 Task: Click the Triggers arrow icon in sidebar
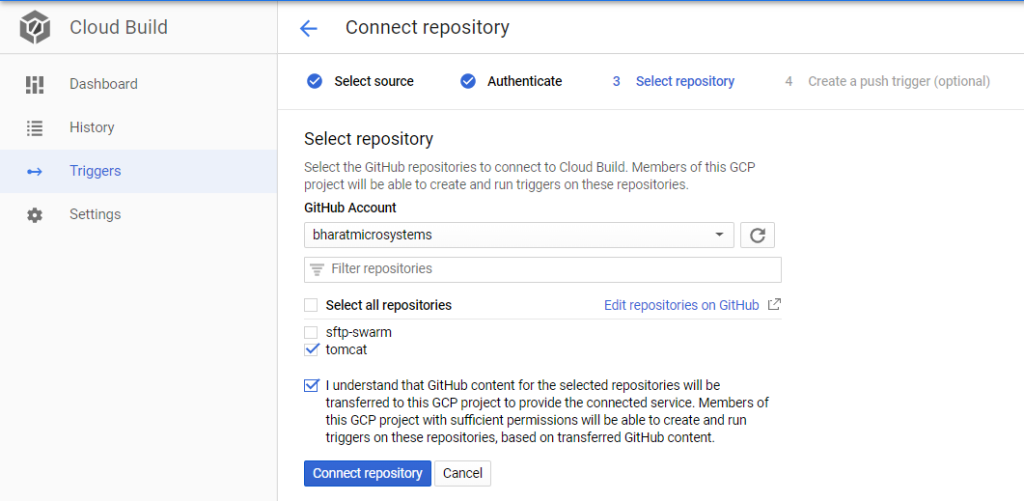coord(35,171)
